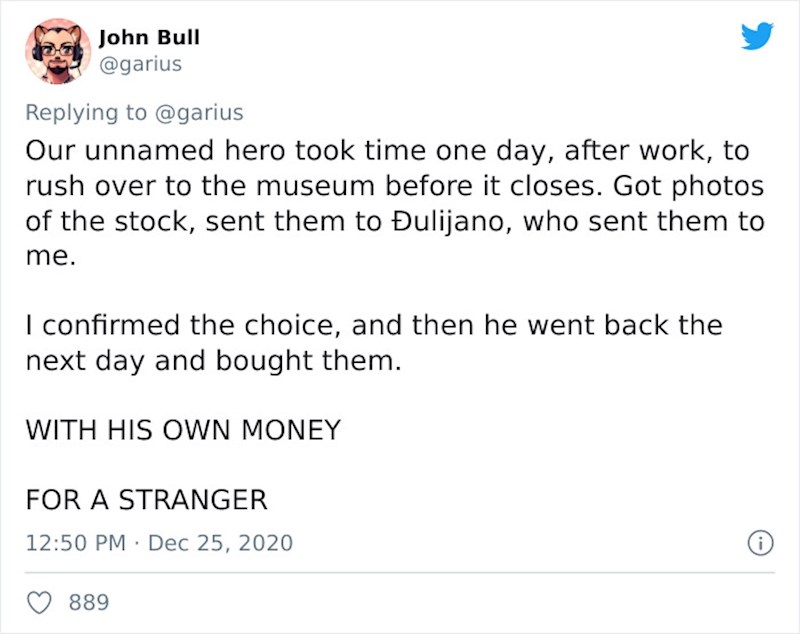The height and width of the screenshot is (634, 800).
Task: Click the 12:50 PM timestamp
Action: [75, 543]
